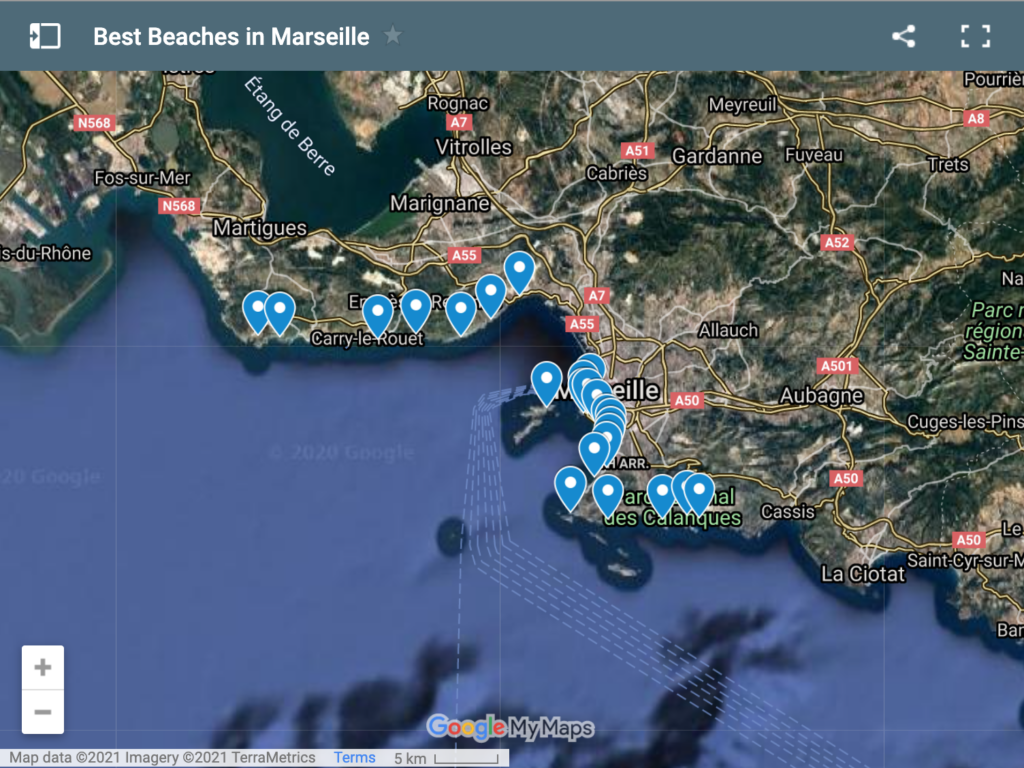
Task: Select the pin just left of the ARR. label
Action: (x=594, y=453)
